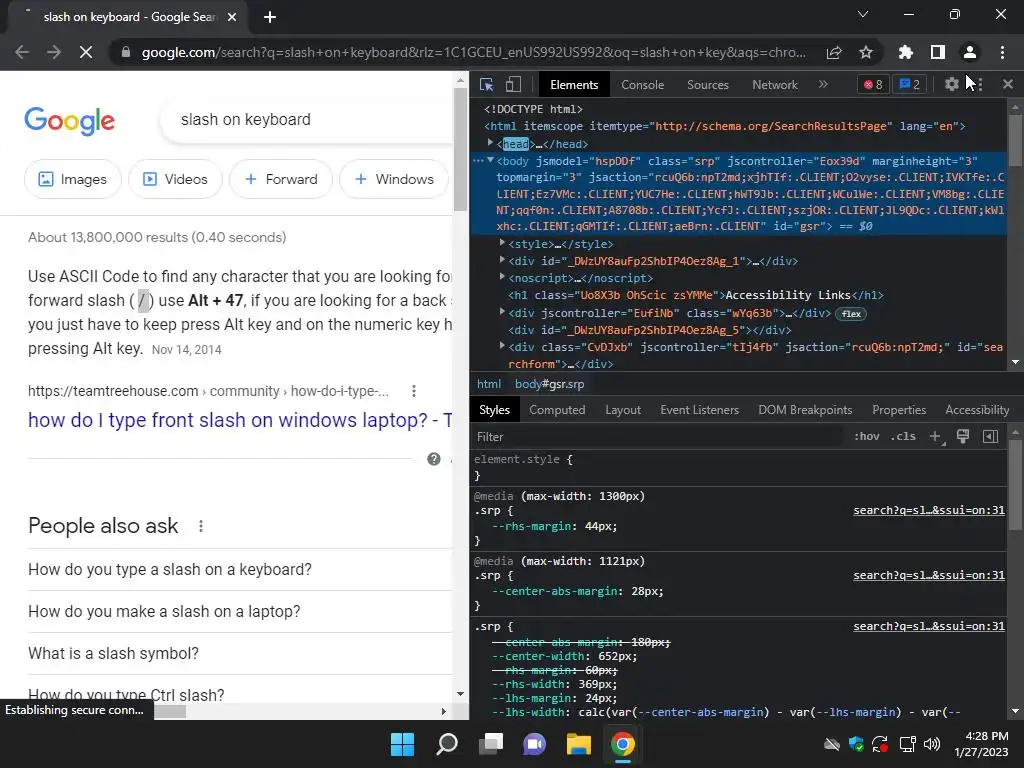Open Chrome extensions puzzle icon
The image size is (1024, 768).
[905, 52]
